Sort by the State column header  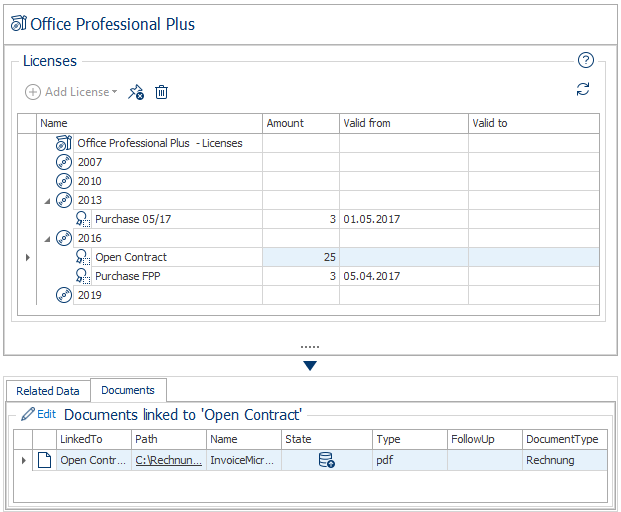point(327,439)
